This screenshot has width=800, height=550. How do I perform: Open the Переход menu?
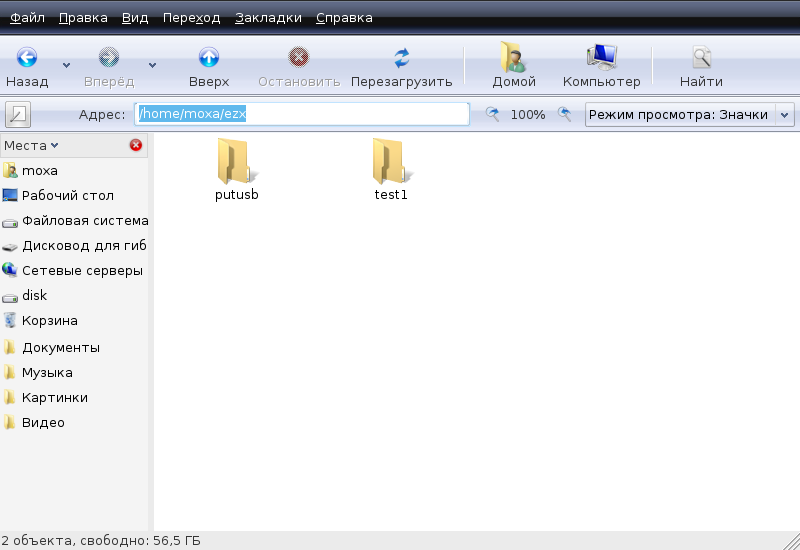coord(191,18)
